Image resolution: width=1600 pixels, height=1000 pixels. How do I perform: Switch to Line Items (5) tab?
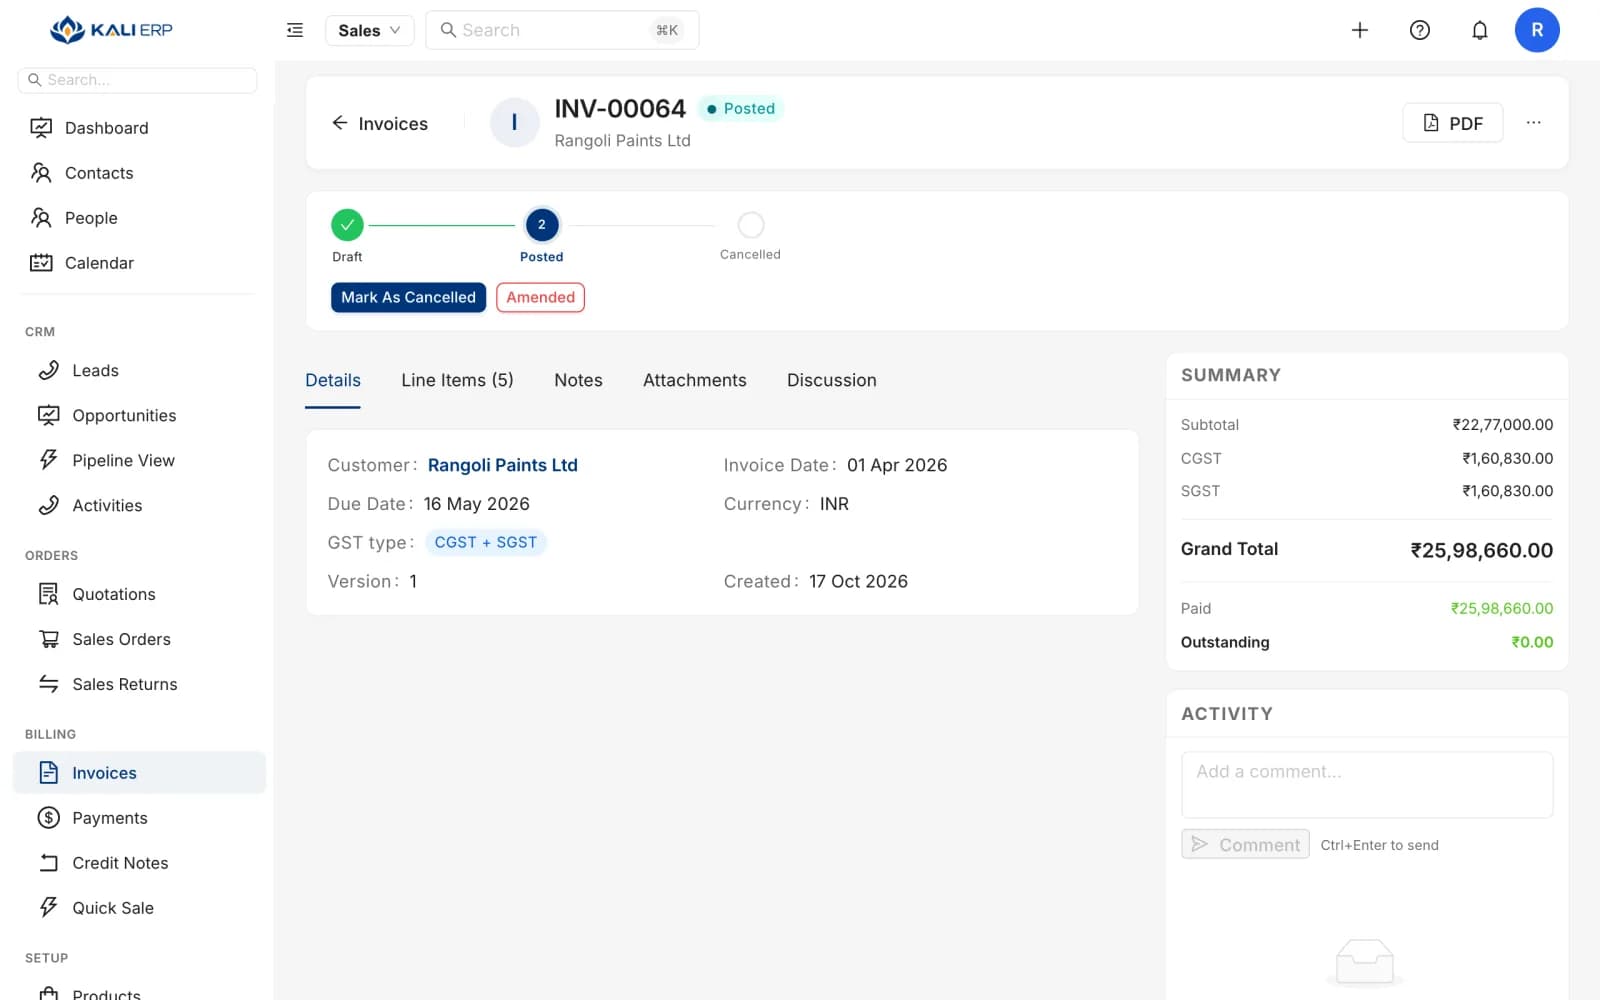pos(457,380)
